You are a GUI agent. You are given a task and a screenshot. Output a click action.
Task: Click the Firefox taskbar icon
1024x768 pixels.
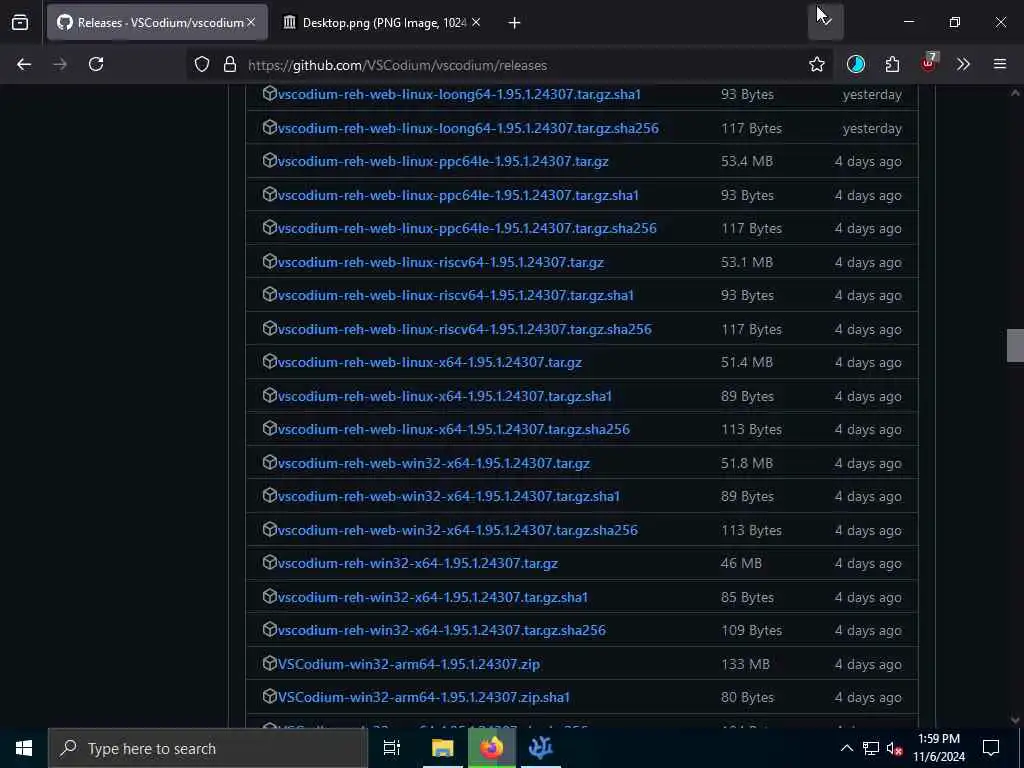tap(492, 748)
